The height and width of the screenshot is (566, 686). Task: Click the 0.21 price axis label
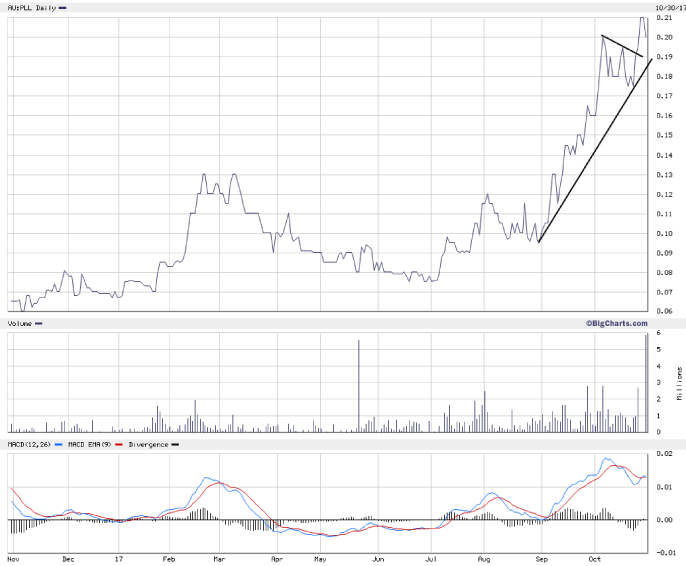665,19
